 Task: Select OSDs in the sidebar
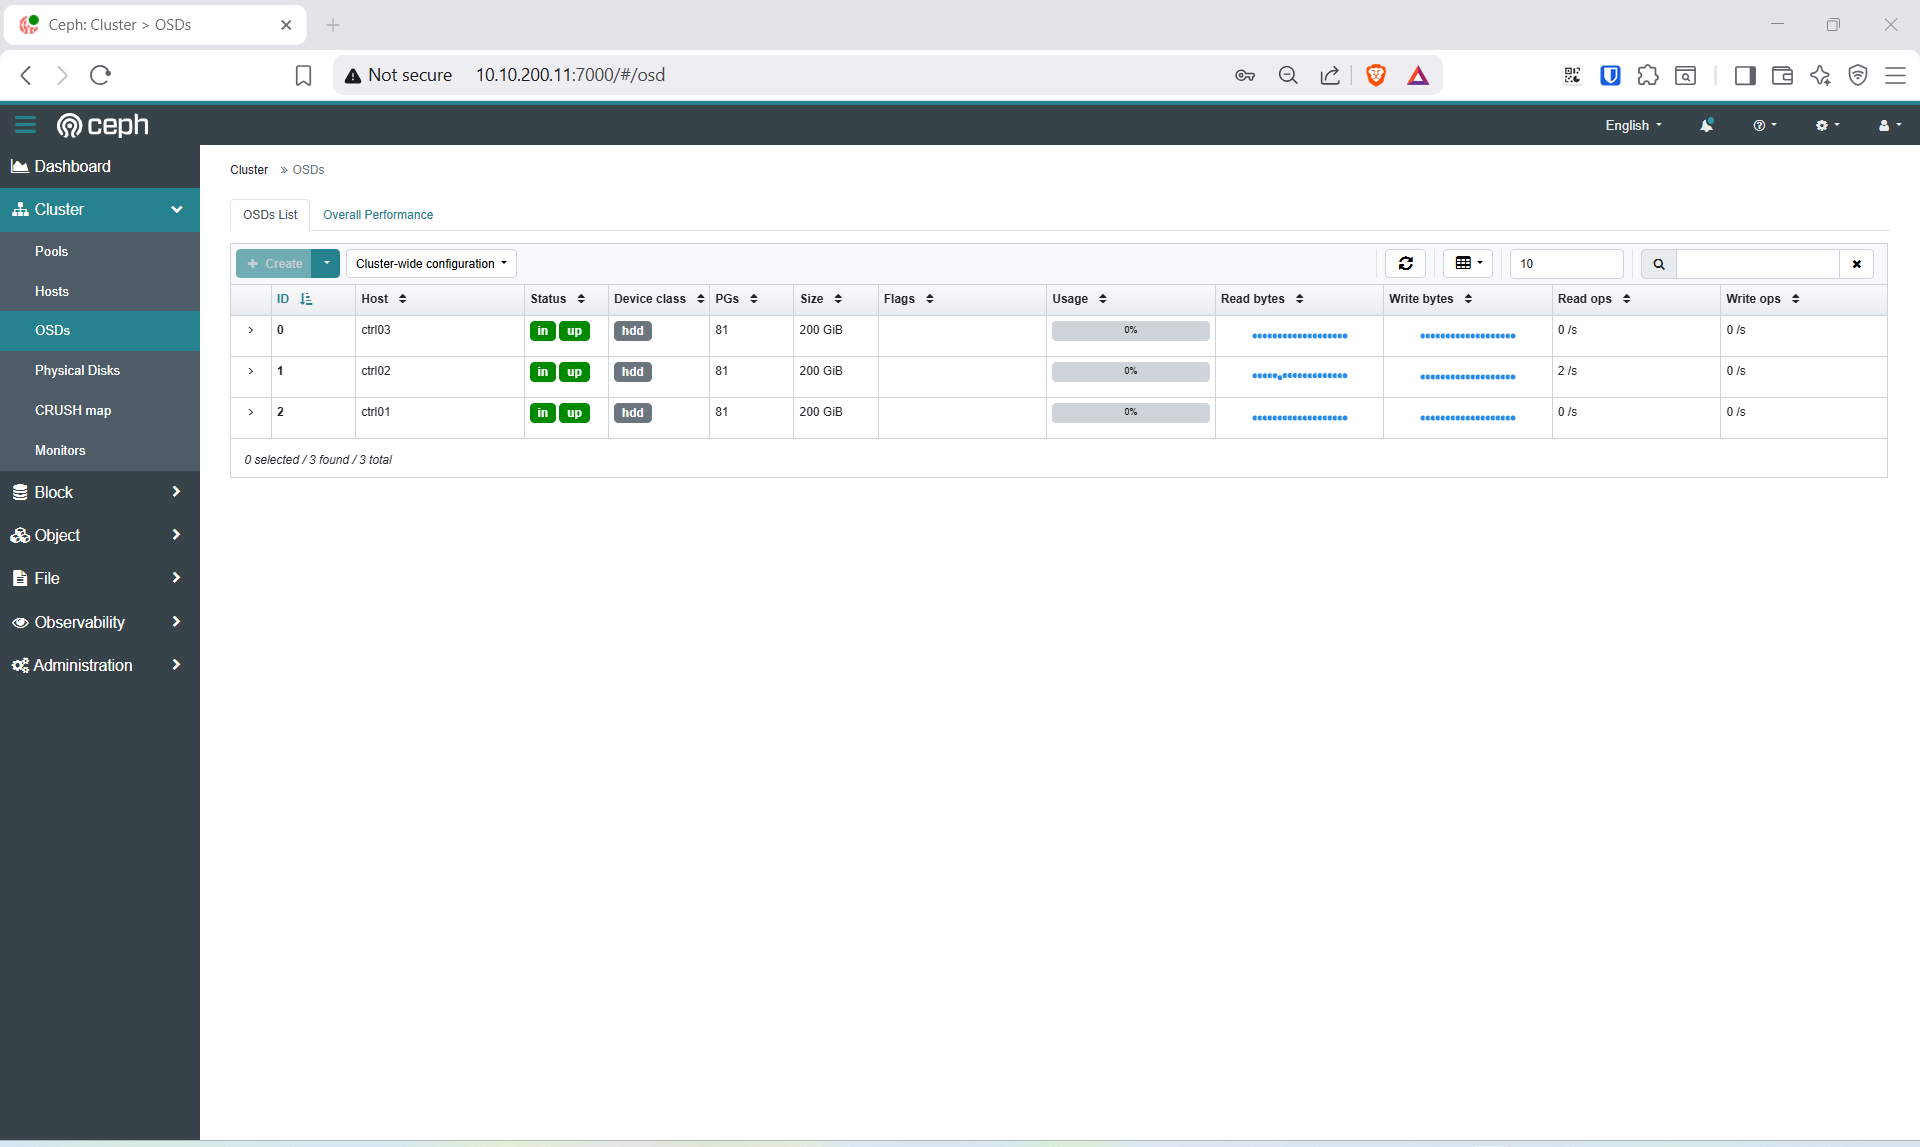[100, 330]
